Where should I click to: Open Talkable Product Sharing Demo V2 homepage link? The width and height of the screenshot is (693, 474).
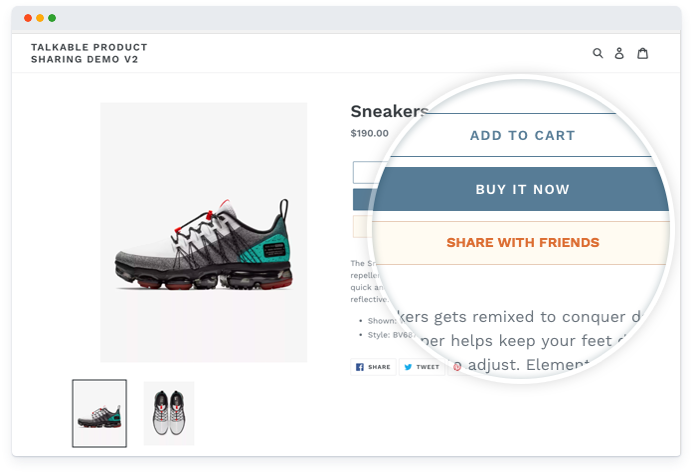pos(89,53)
